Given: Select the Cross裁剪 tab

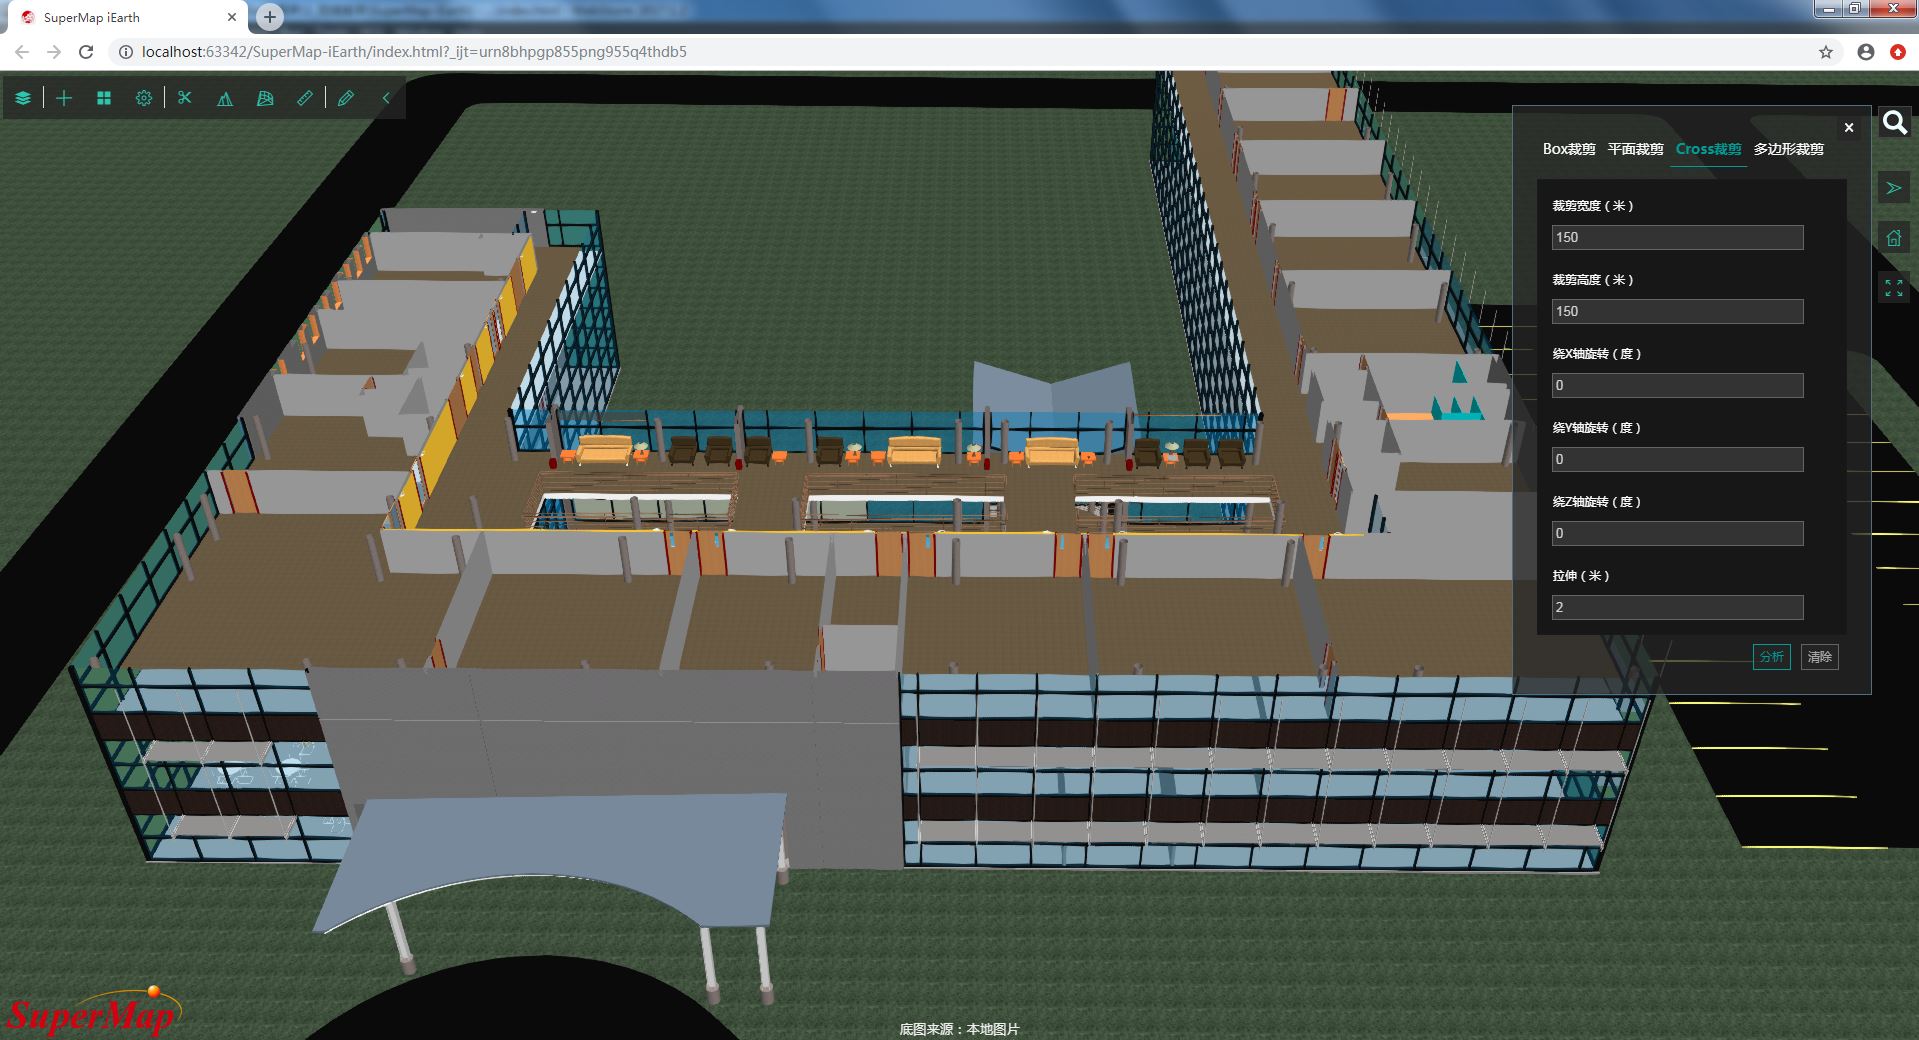Looking at the screenshot, I should (x=1708, y=149).
